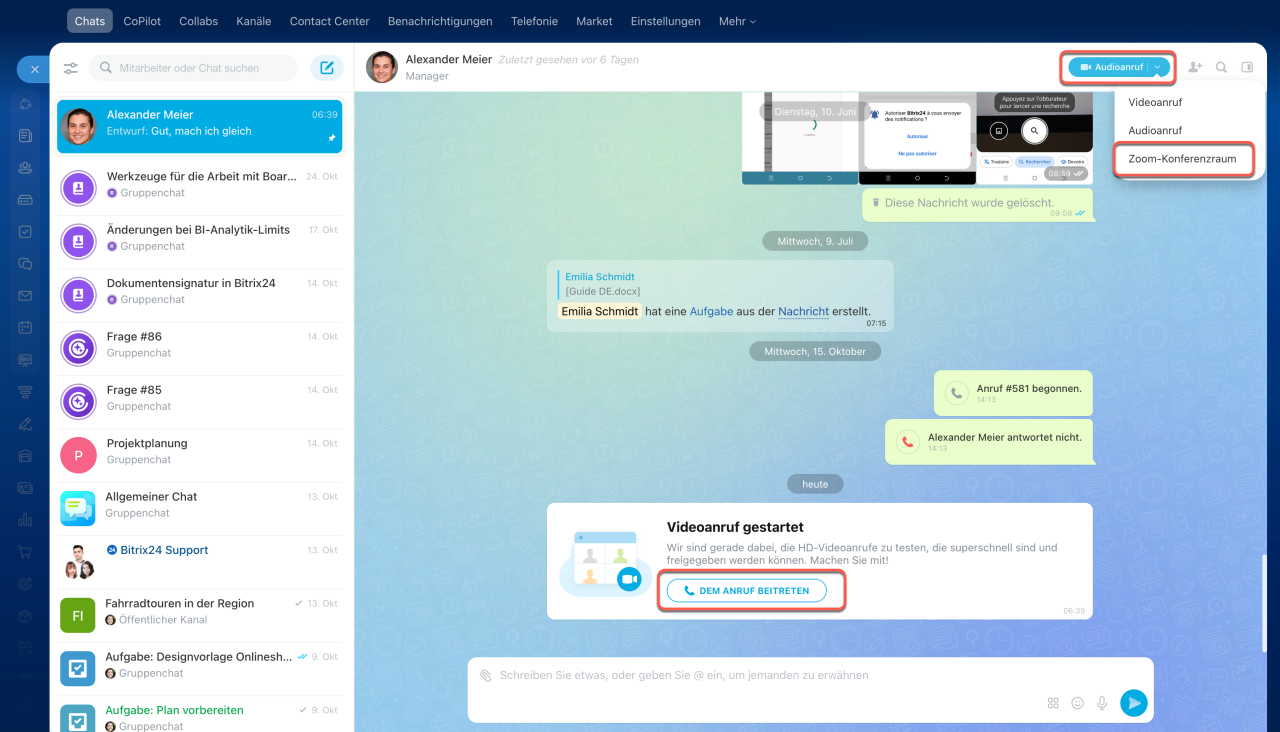This screenshot has height=732, width=1280.
Task: Click the red phone icon in missed call message
Action: click(907, 442)
